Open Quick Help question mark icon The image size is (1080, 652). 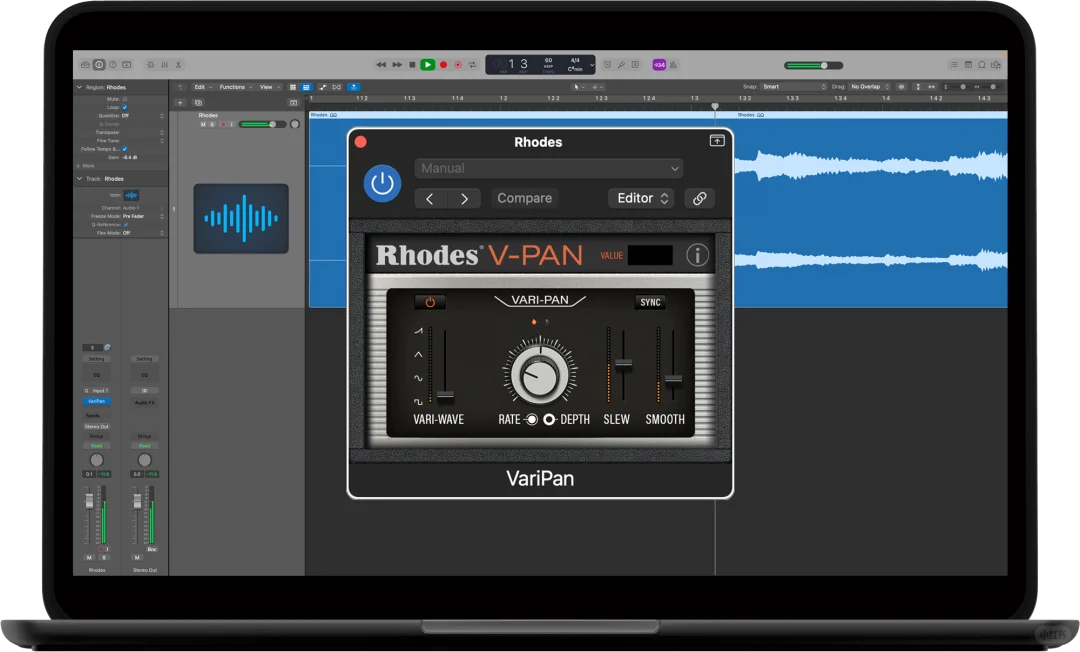coord(113,65)
